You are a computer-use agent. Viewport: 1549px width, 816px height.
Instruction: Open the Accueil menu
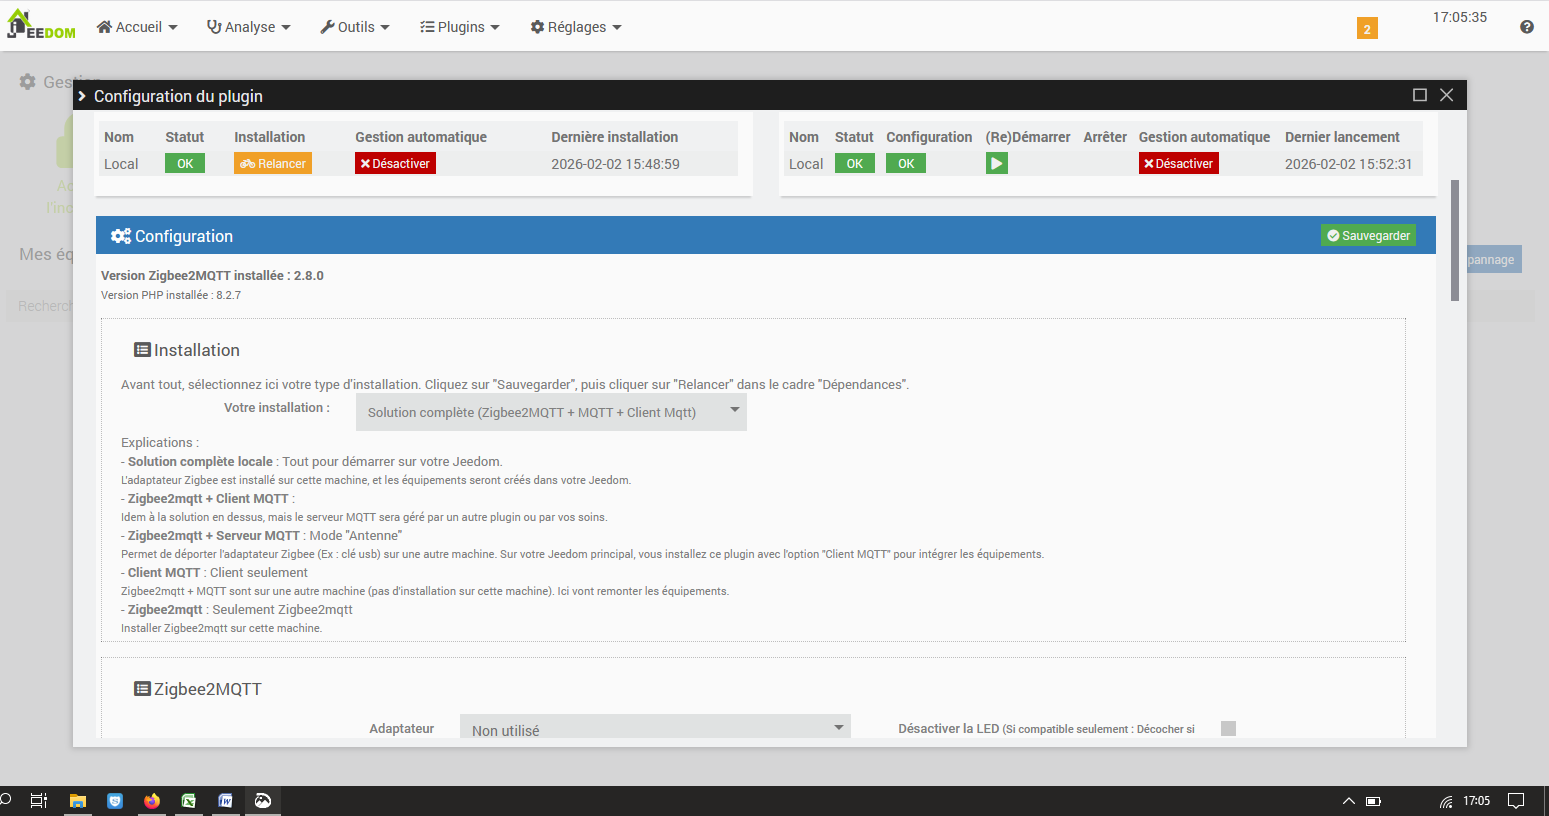pyautogui.click(x=137, y=27)
